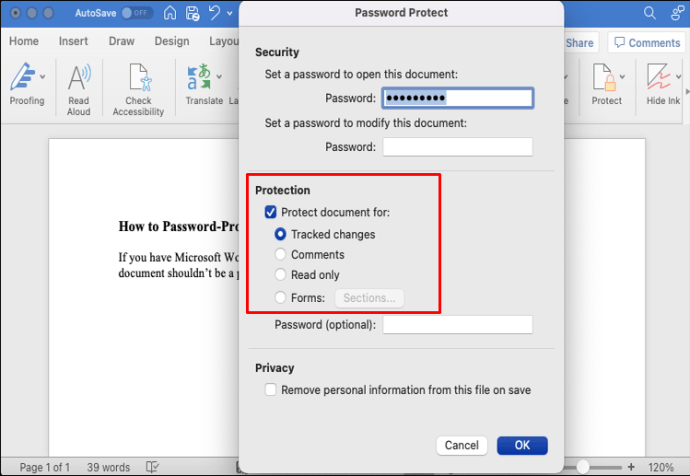Viewport: 690px width, 476px height.
Task: Click the OK button
Action: pos(522,445)
